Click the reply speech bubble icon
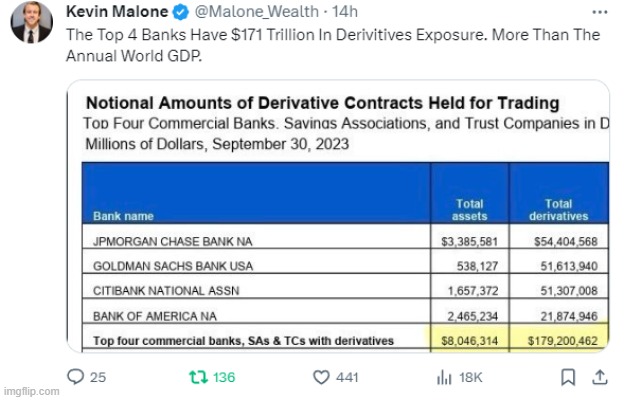624x400 pixels. click(x=75, y=377)
